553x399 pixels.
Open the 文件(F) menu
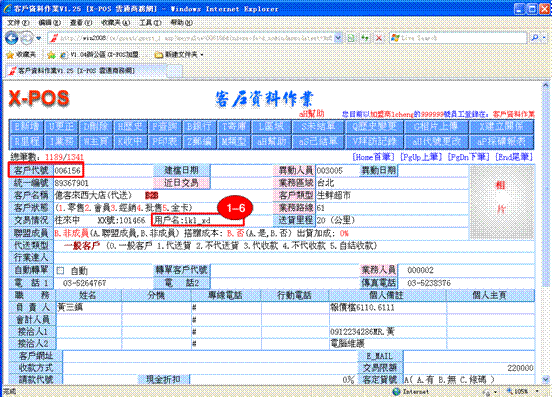click(18, 23)
